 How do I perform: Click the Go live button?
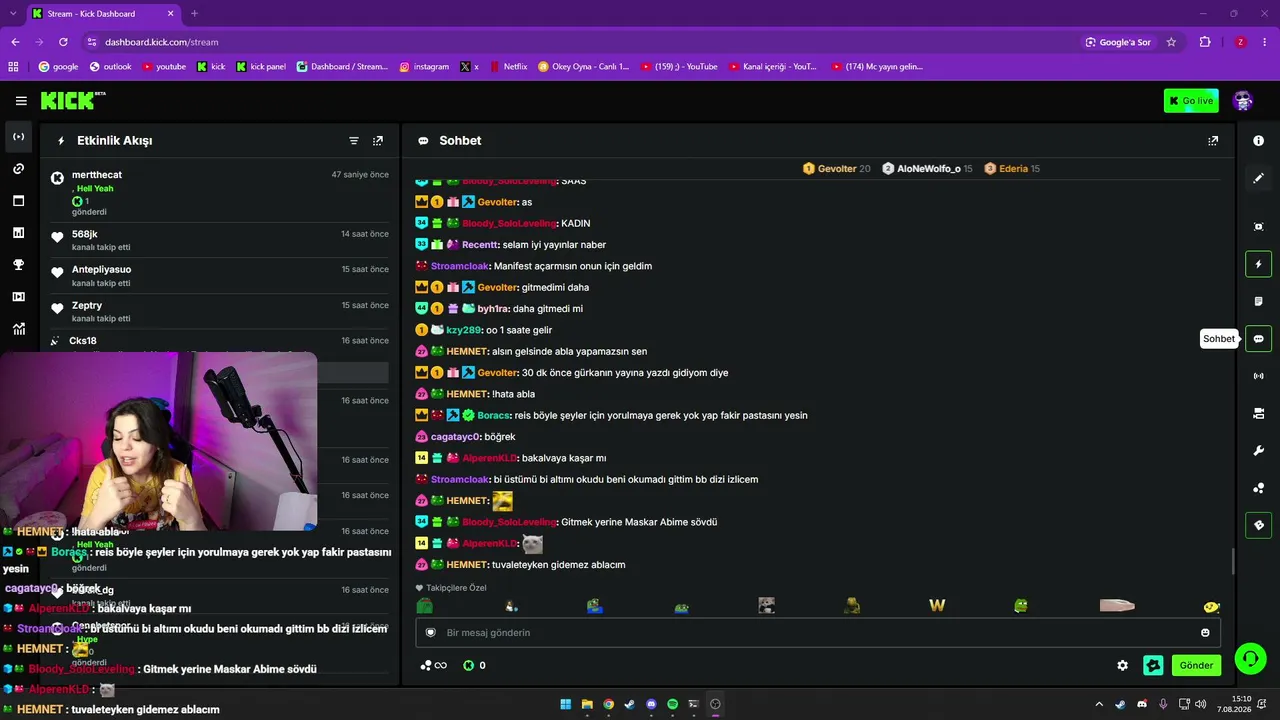click(x=1191, y=101)
